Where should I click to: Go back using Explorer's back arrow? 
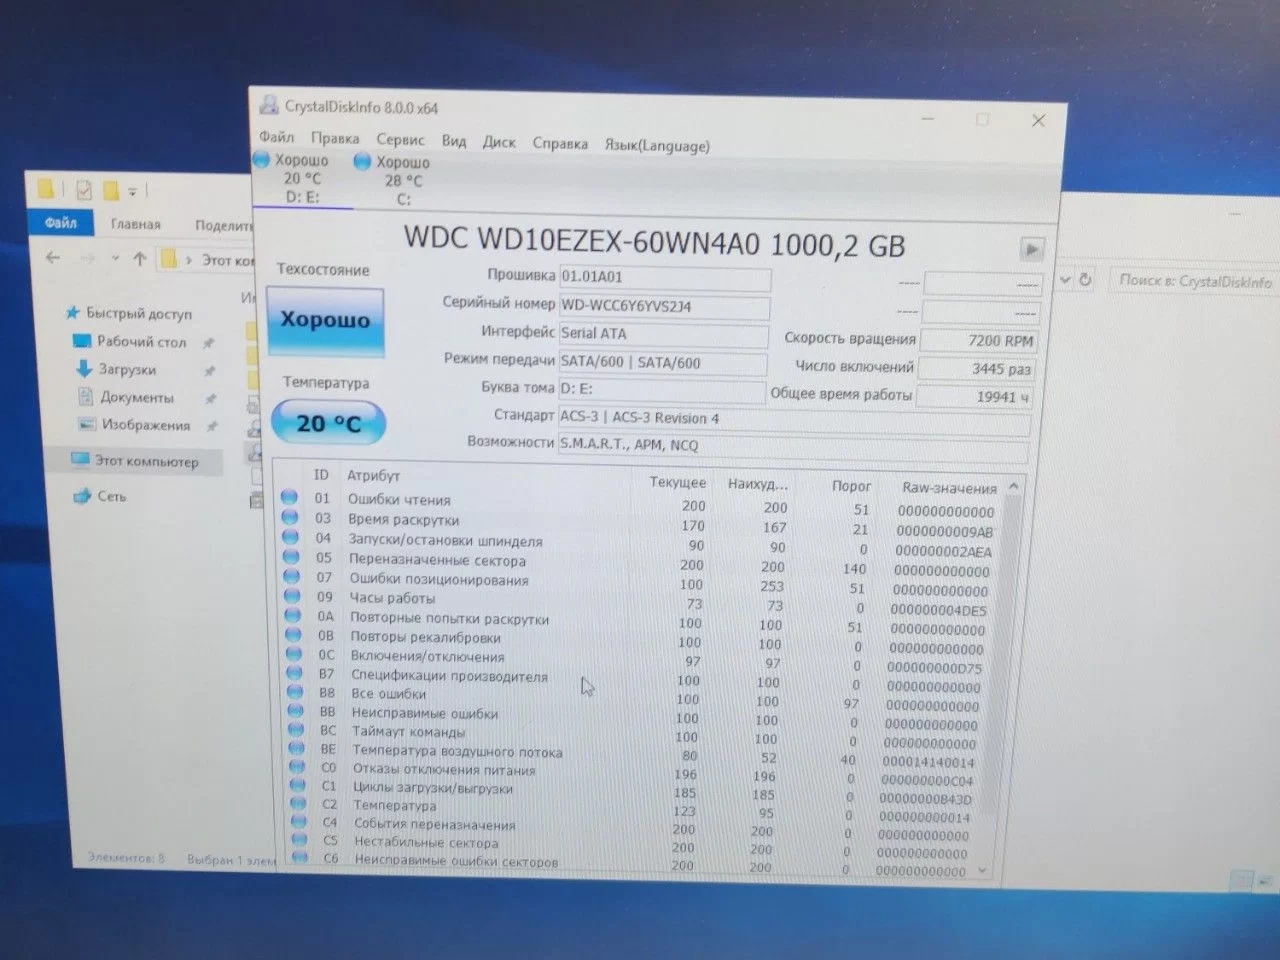coord(53,258)
